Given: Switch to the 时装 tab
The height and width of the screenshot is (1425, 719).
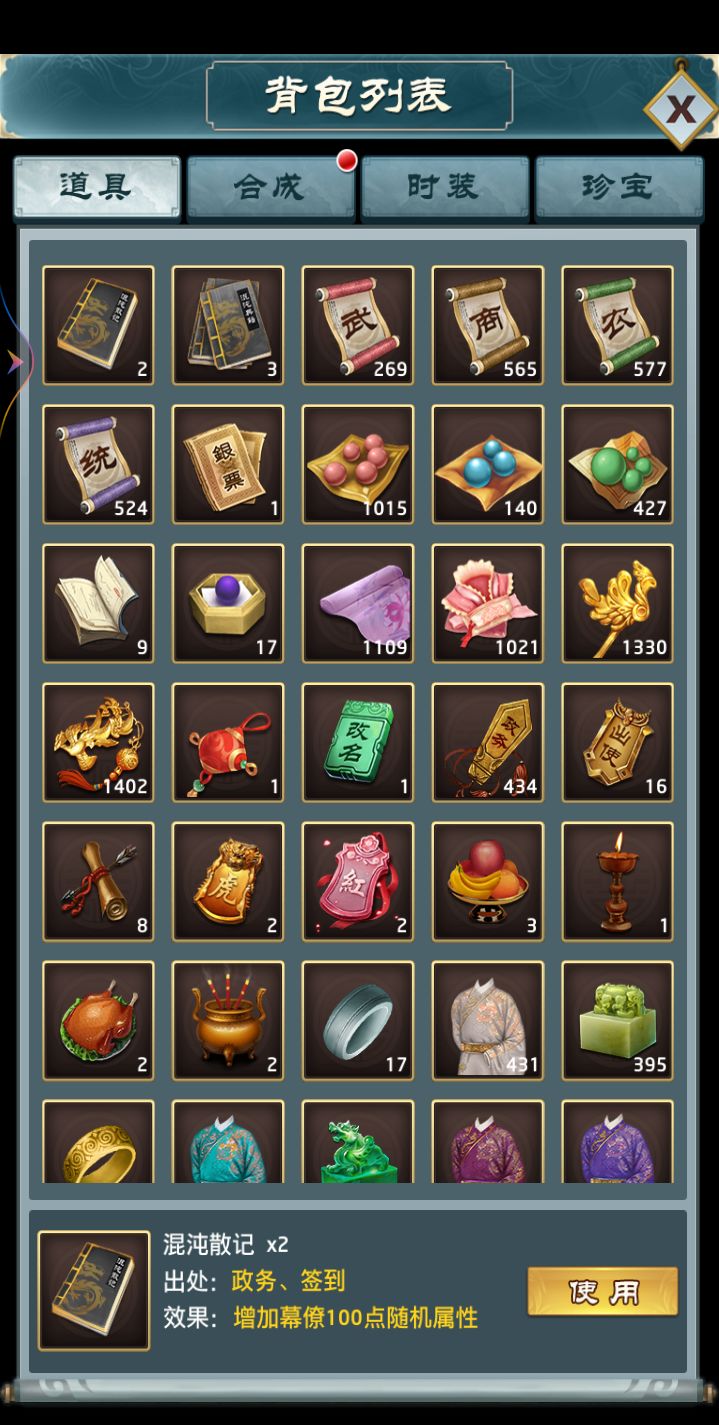Looking at the screenshot, I should pyautogui.click(x=445, y=188).
